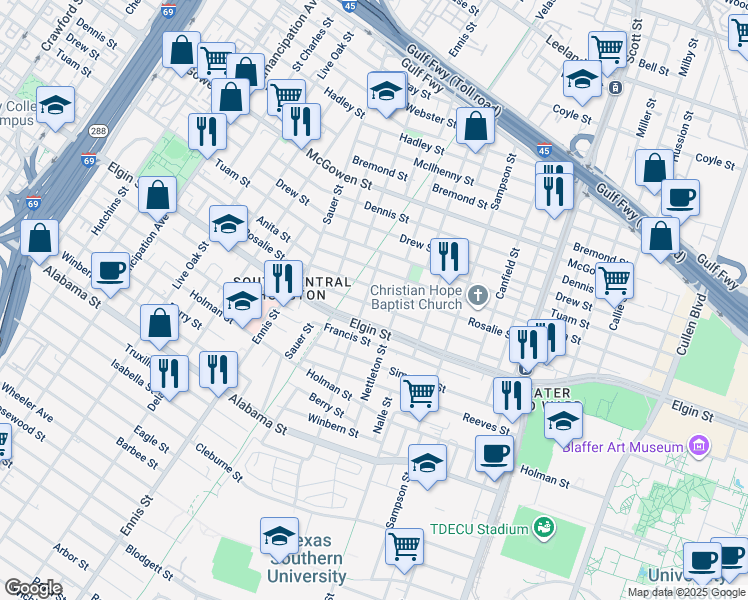Click the shopping bag icon beside Hutchins St
The width and height of the screenshot is (748, 600).
[x=158, y=194]
